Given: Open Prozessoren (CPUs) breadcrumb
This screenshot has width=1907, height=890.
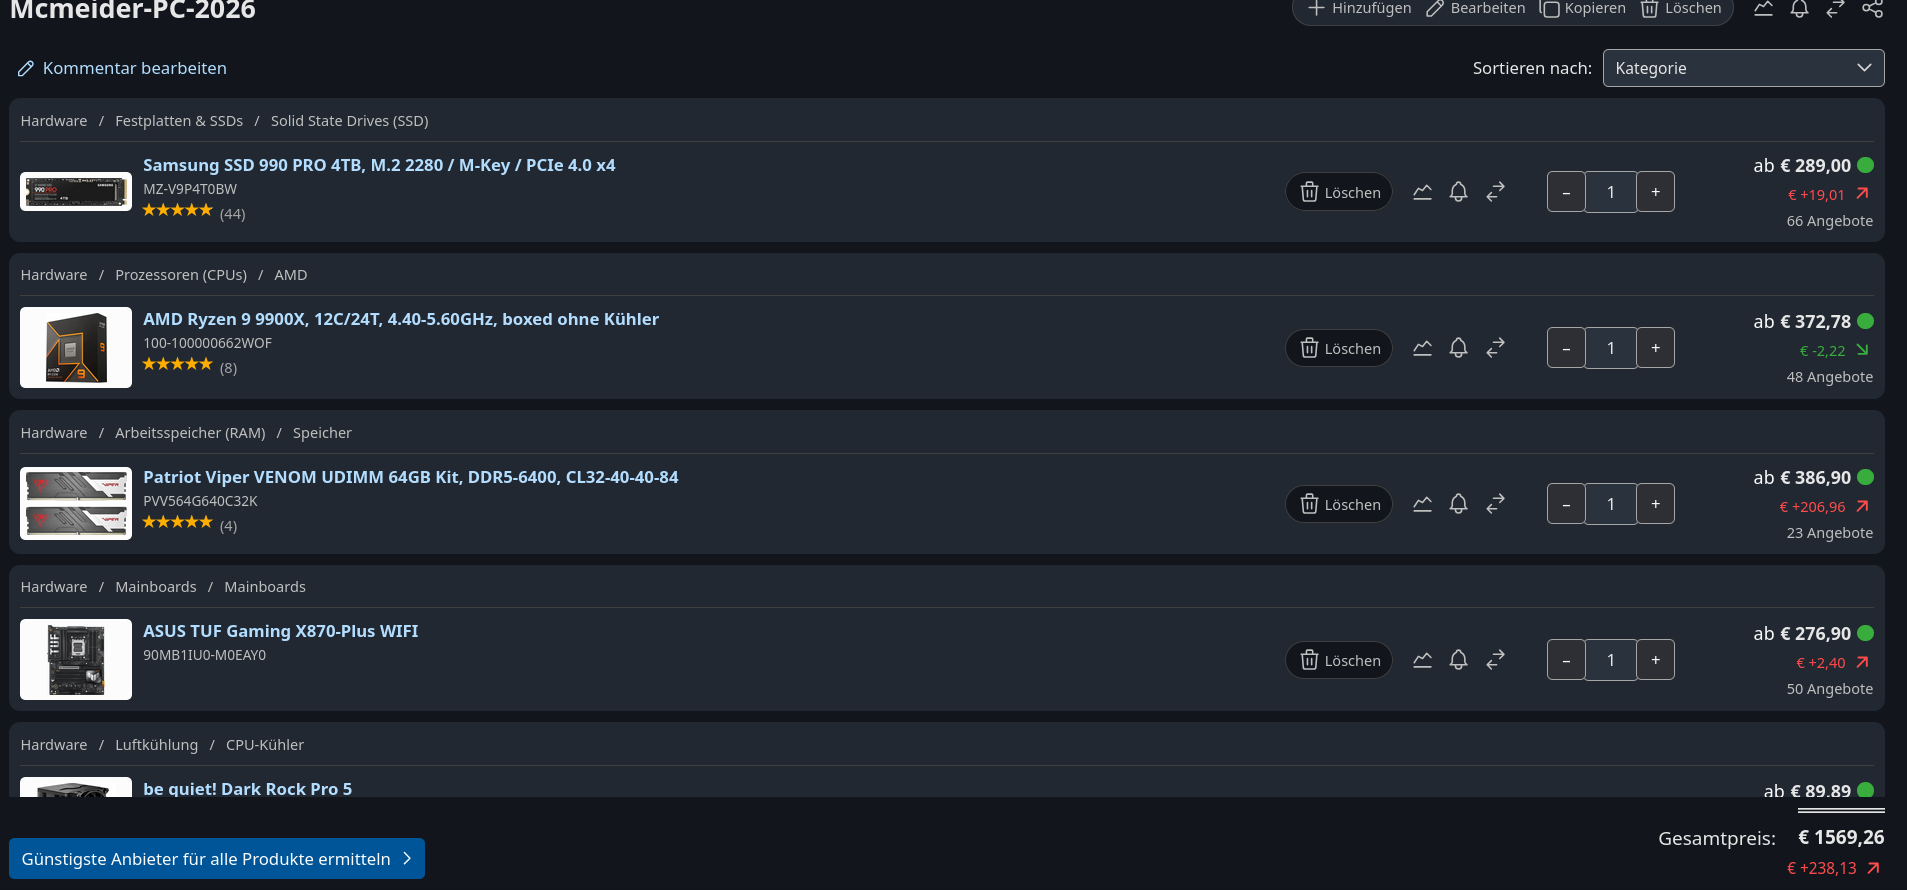Looking at the screenshot, I should (181, 275).
